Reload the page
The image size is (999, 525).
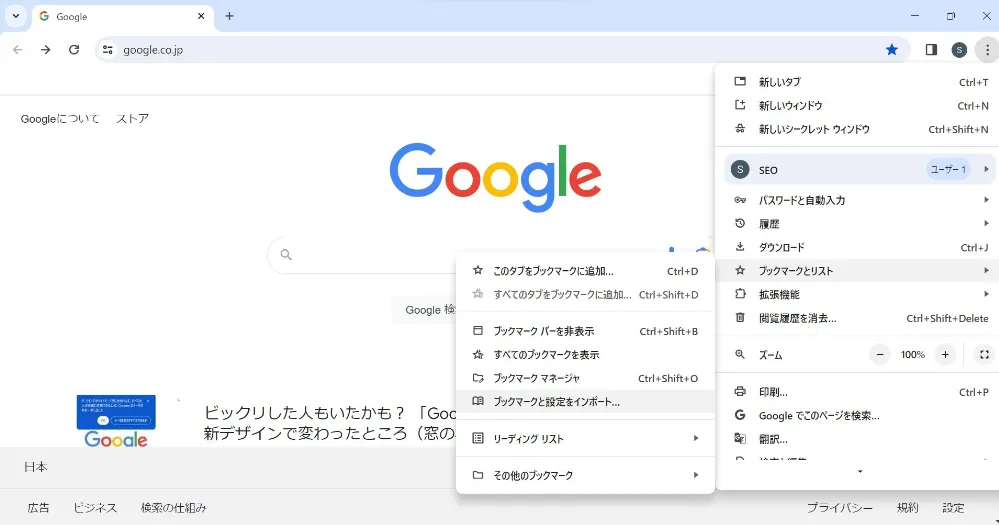coord(74,50)
